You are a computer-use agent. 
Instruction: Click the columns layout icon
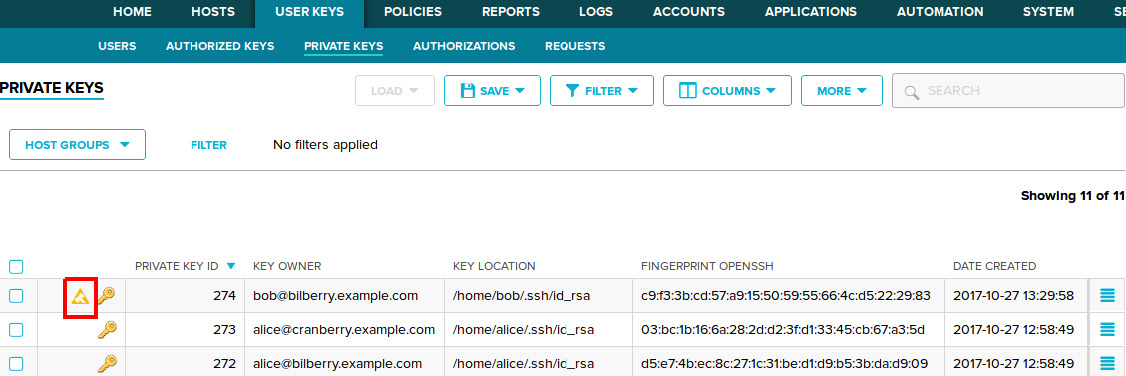(x=687, y=91)
